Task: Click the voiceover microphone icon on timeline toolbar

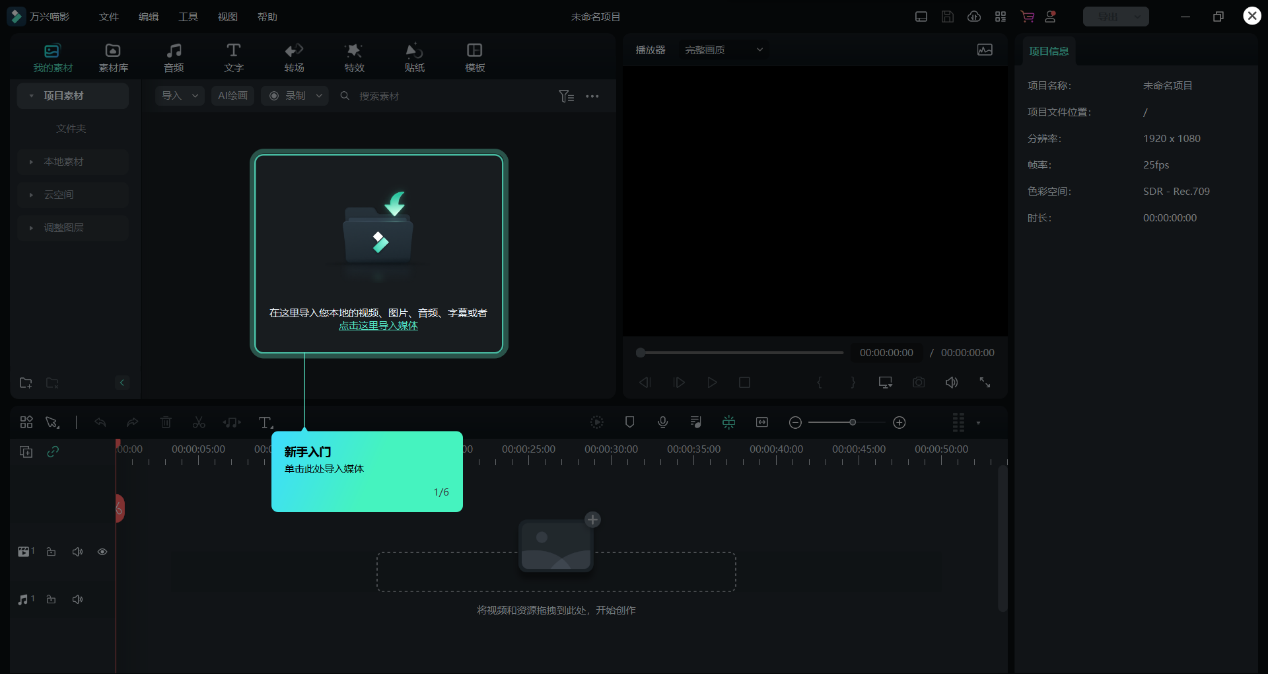Action: click(x=662, y=422)
